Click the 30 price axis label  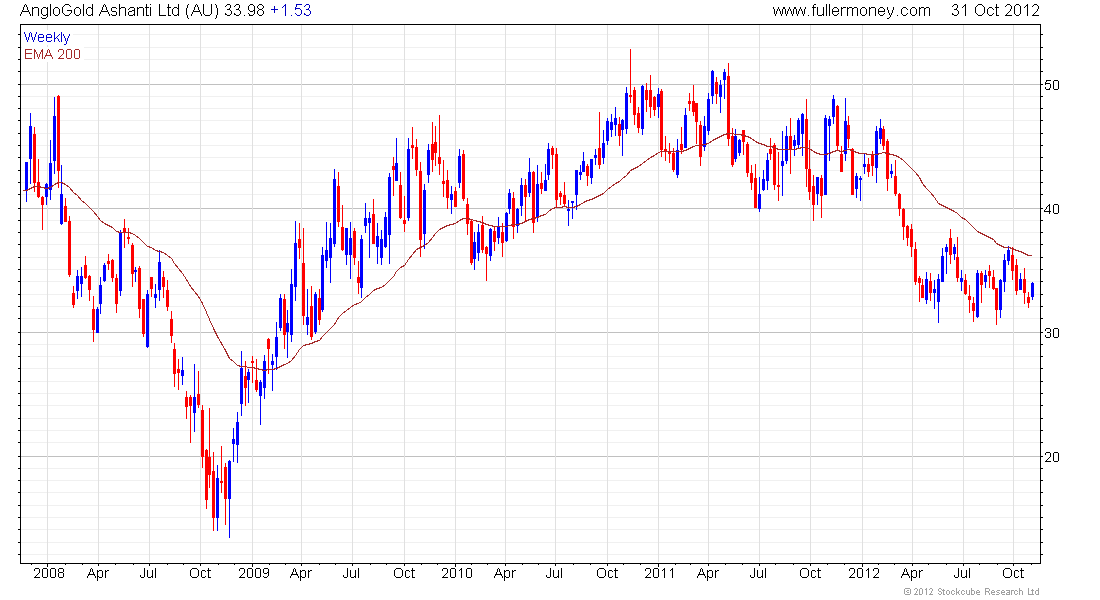[x=1052, y=333]
